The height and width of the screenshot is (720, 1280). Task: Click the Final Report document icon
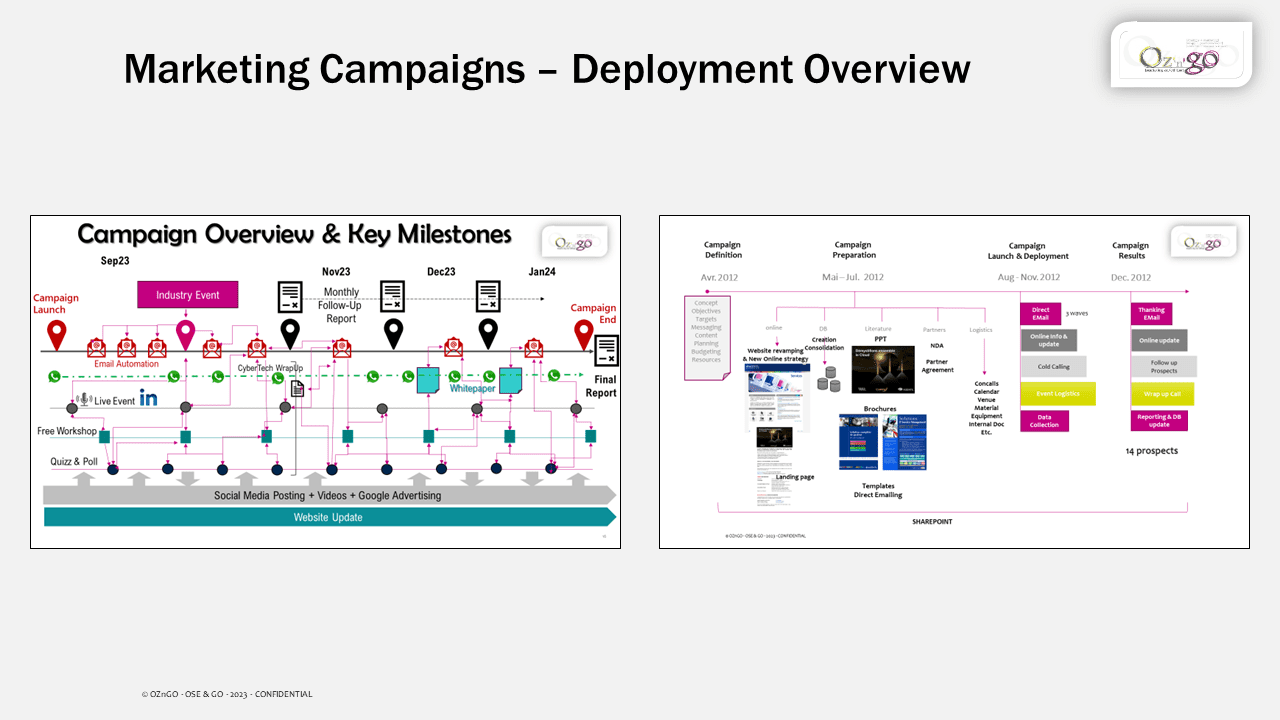pyautogui.click(x=606, y=350)
